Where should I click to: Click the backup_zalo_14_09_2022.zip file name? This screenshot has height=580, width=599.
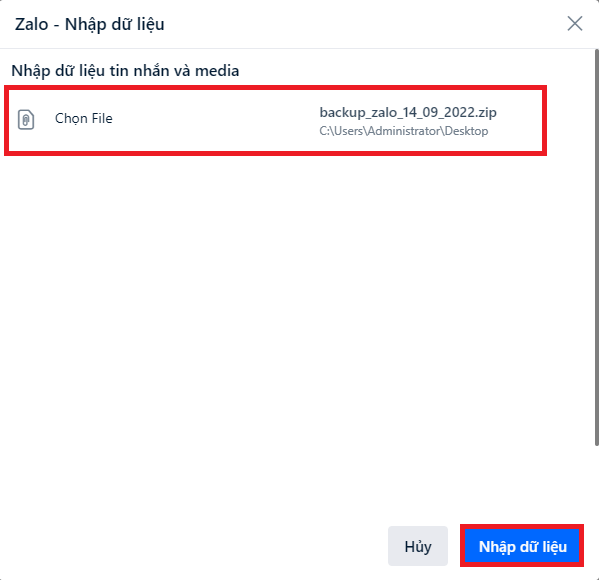(x=408, y=112)
